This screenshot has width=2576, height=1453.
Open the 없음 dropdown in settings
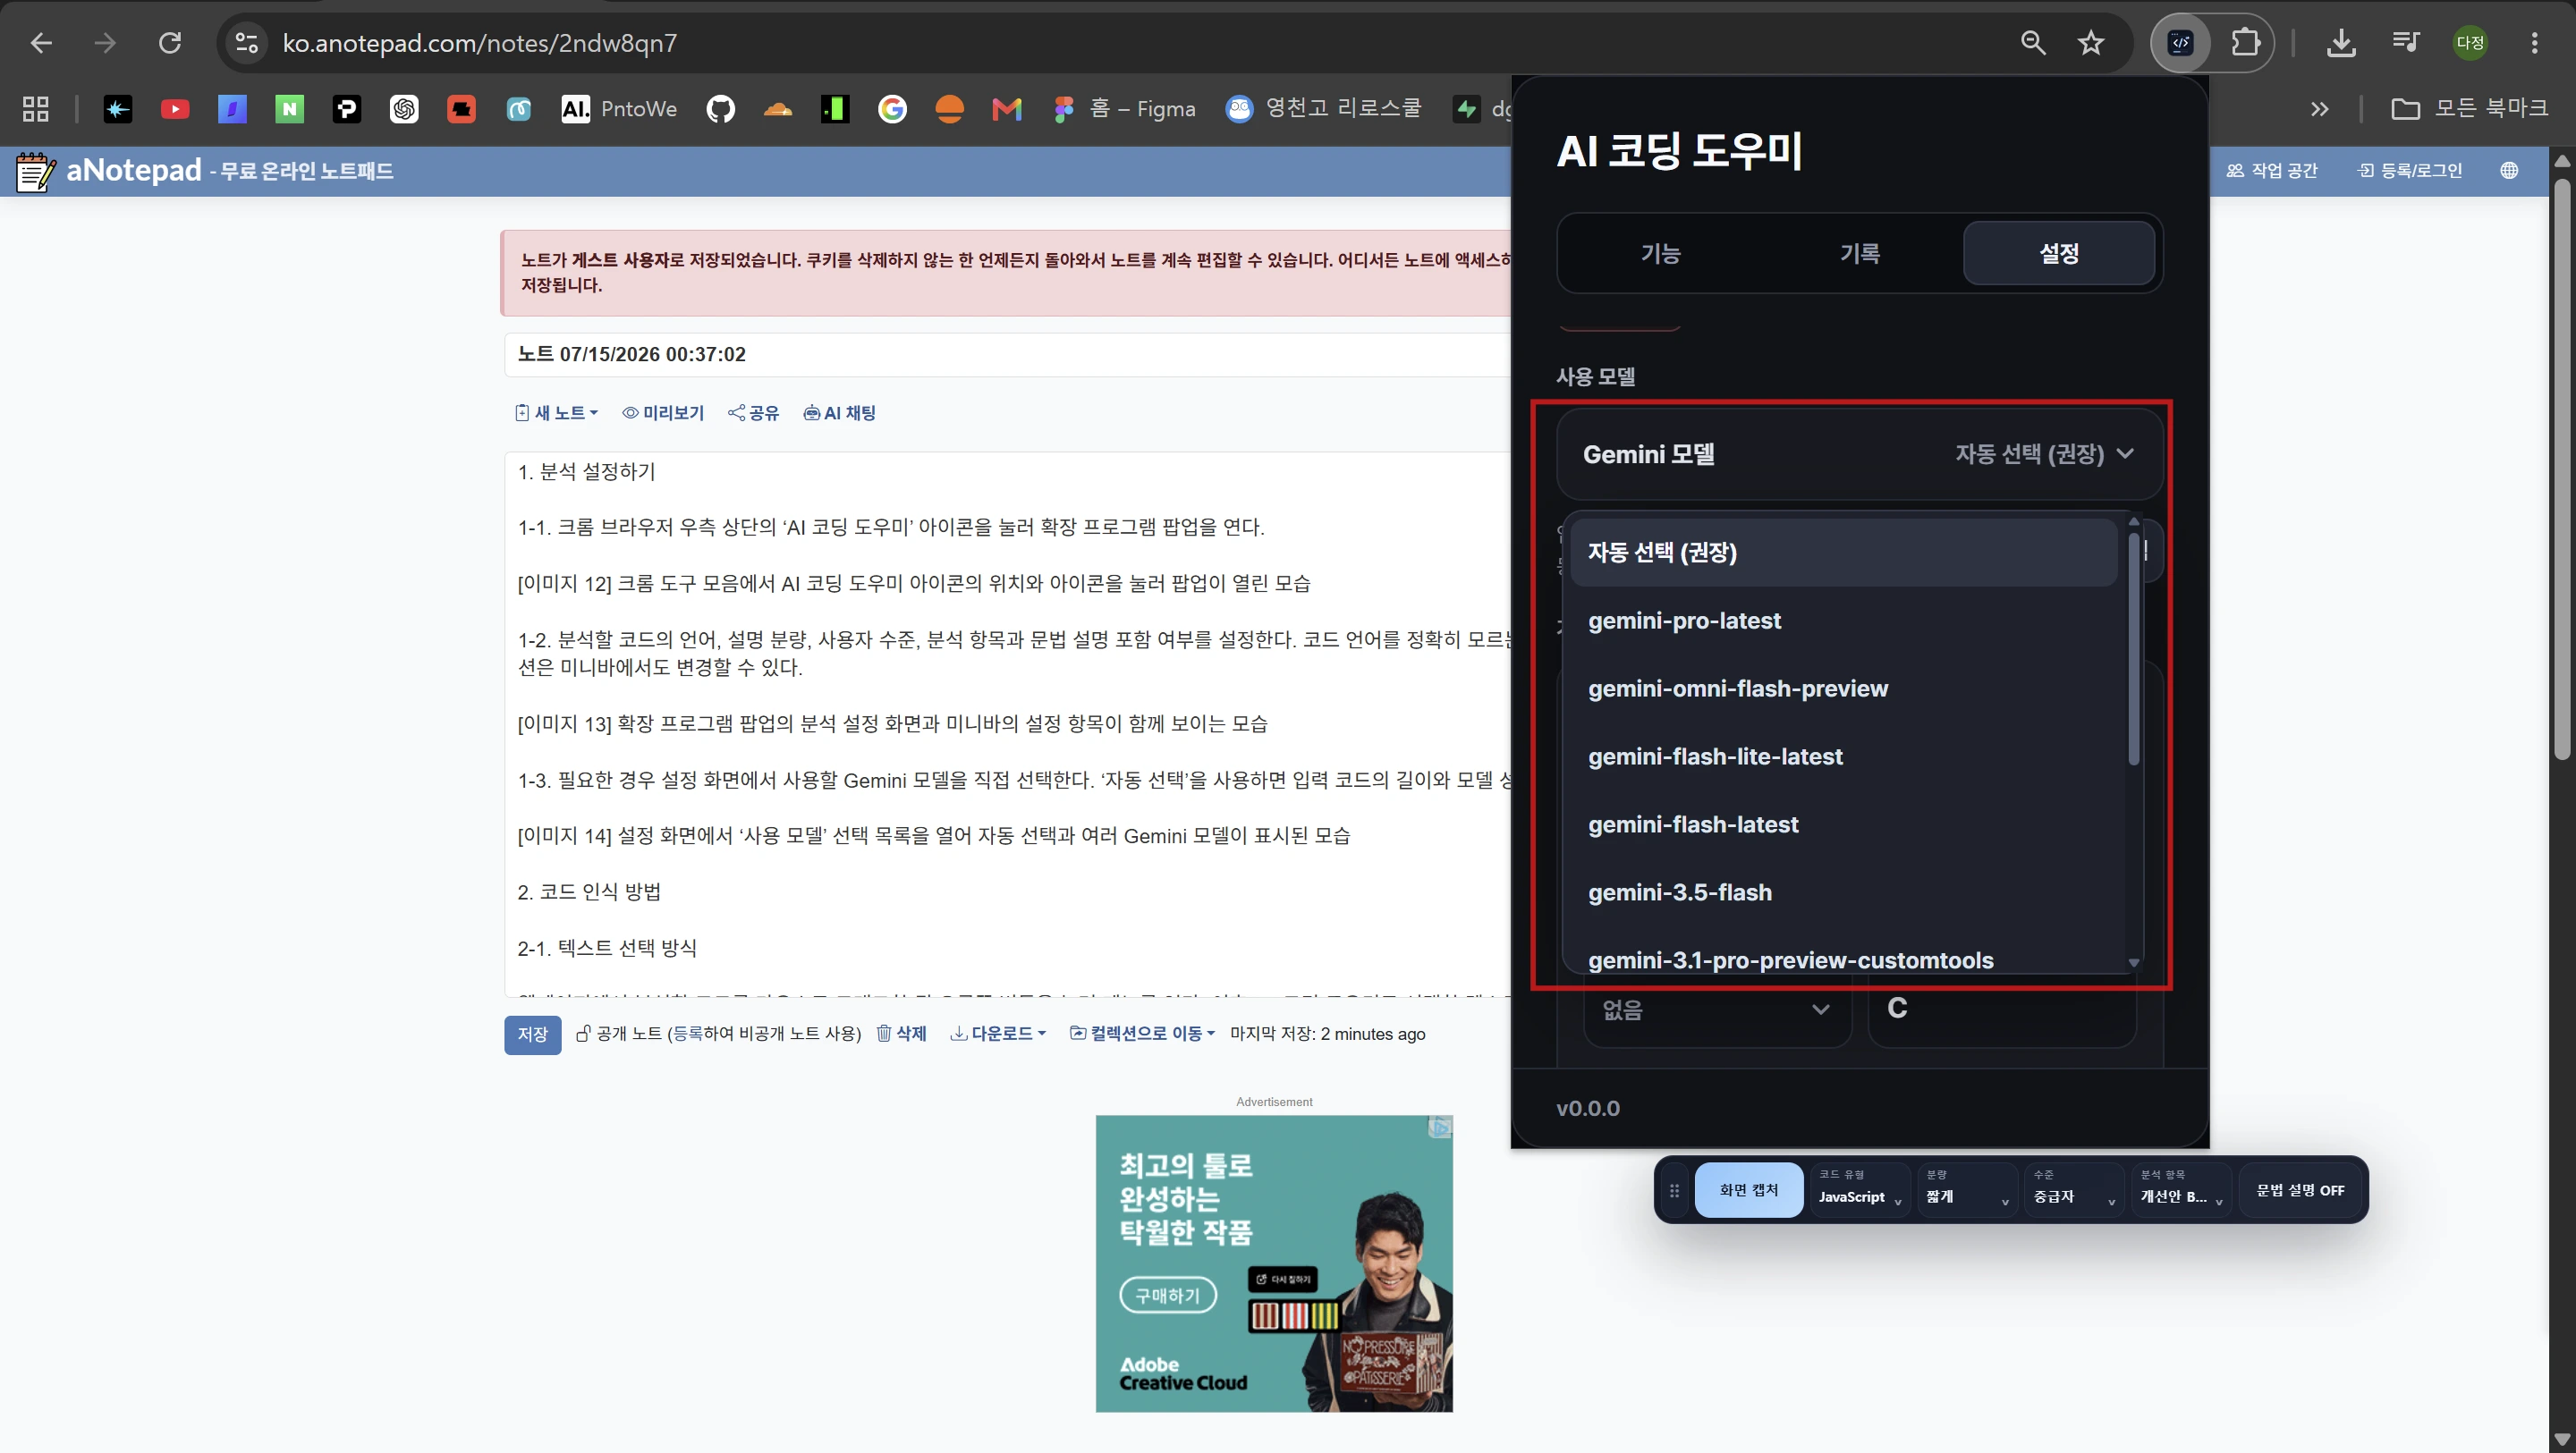pos(1717,1010)
